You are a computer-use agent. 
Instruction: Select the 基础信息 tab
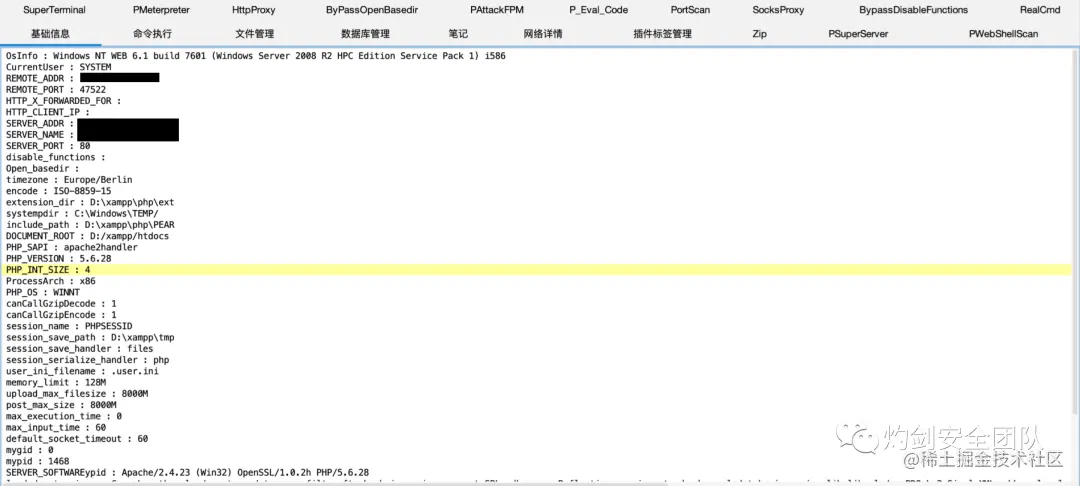[x=50, y=34]
